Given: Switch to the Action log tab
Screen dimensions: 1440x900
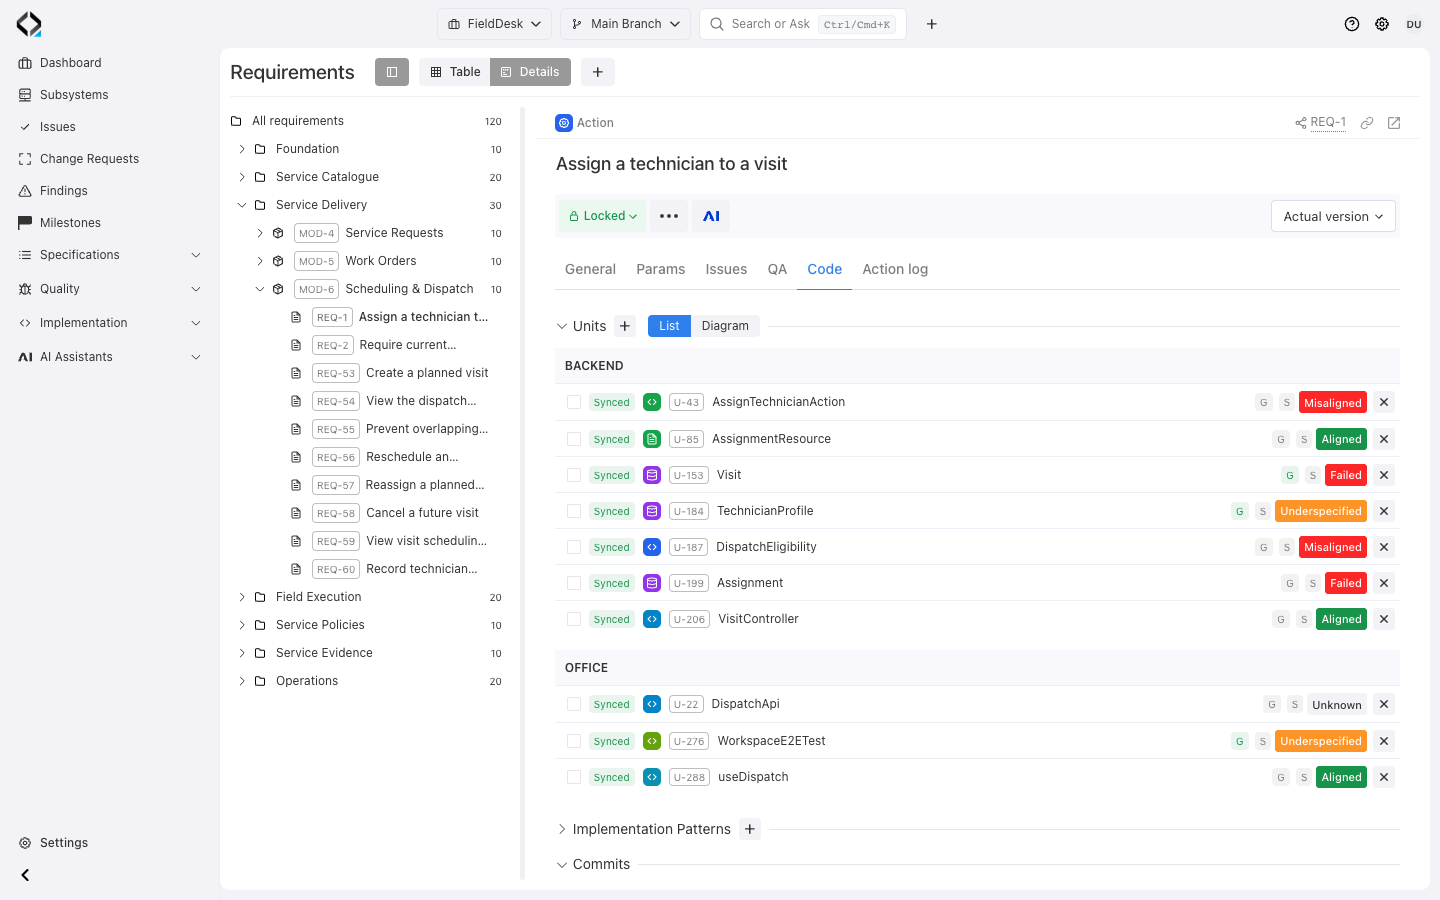Looking at the screenshot, I should (895, 269).
